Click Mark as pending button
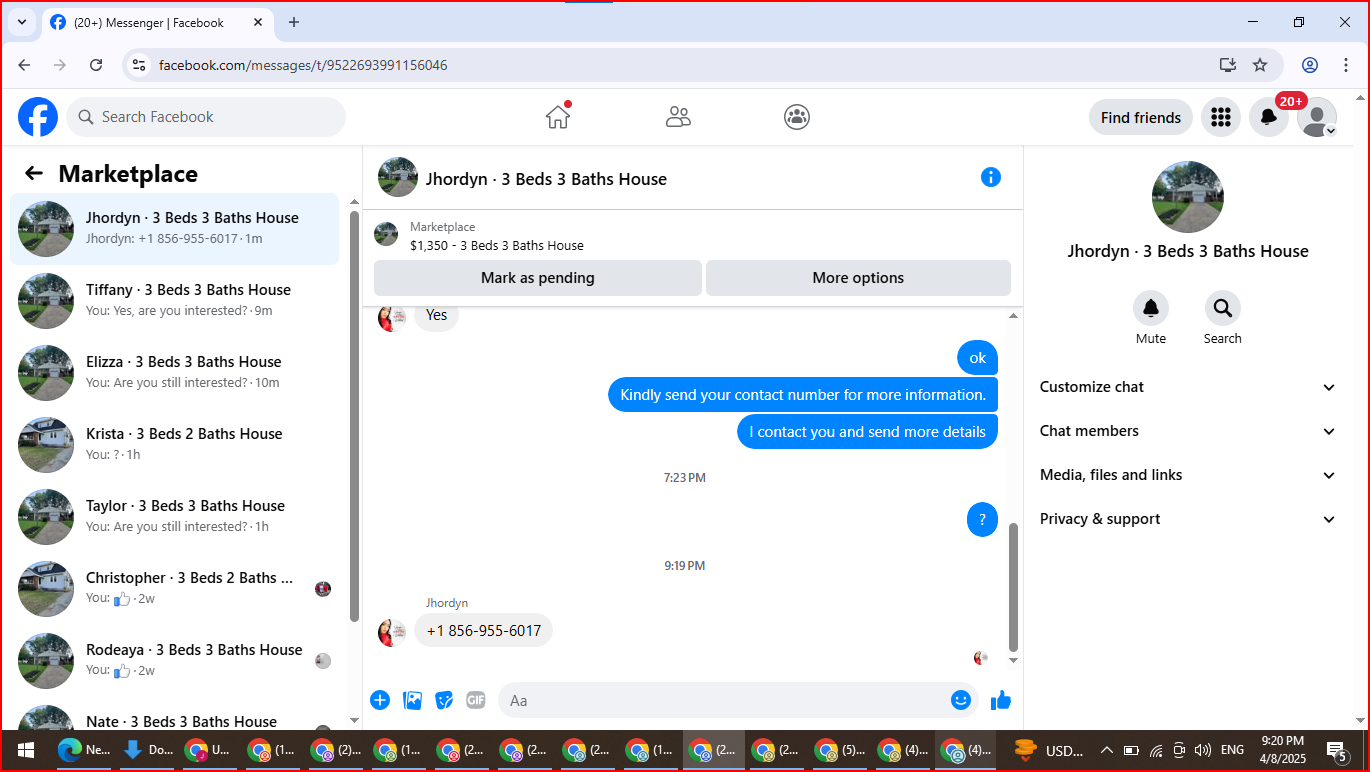Viewport: 1370px width, 772px height. [x=538, y=278]
